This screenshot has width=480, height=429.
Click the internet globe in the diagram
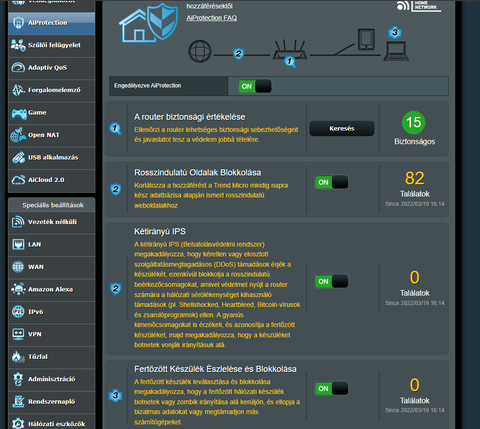(x=200, y=51)
